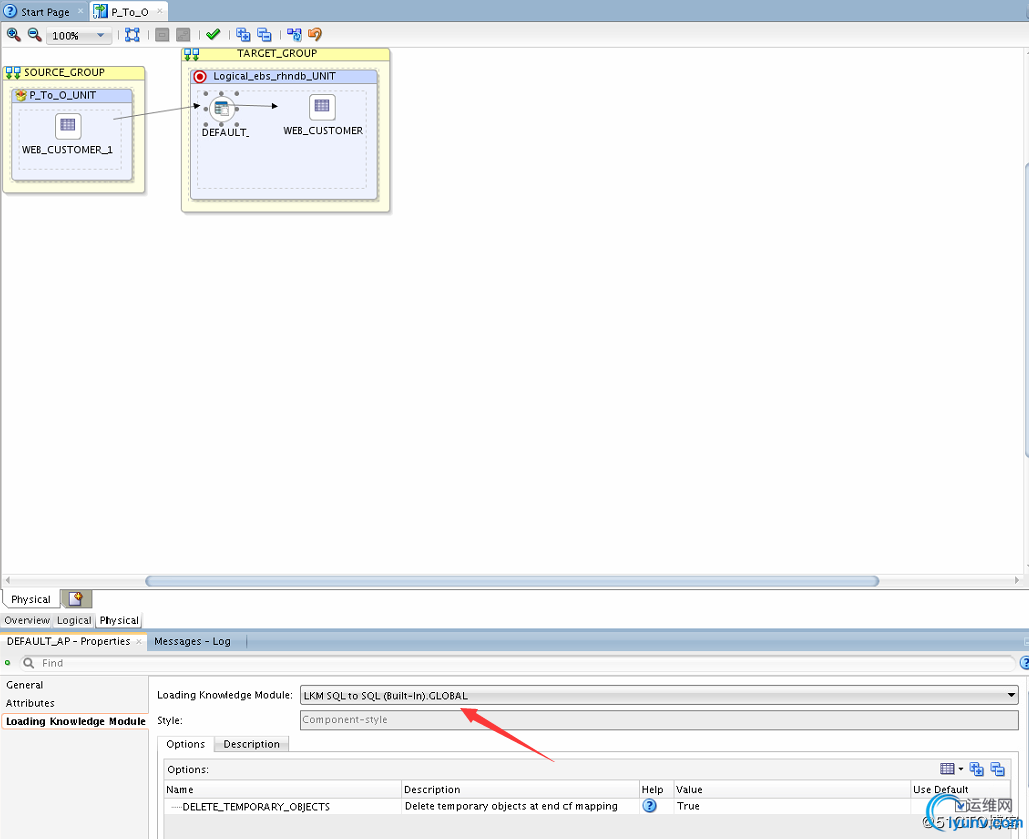The image size is (1029, 839).
Task: Click the Description column header
Action: (x=520, y=789)
